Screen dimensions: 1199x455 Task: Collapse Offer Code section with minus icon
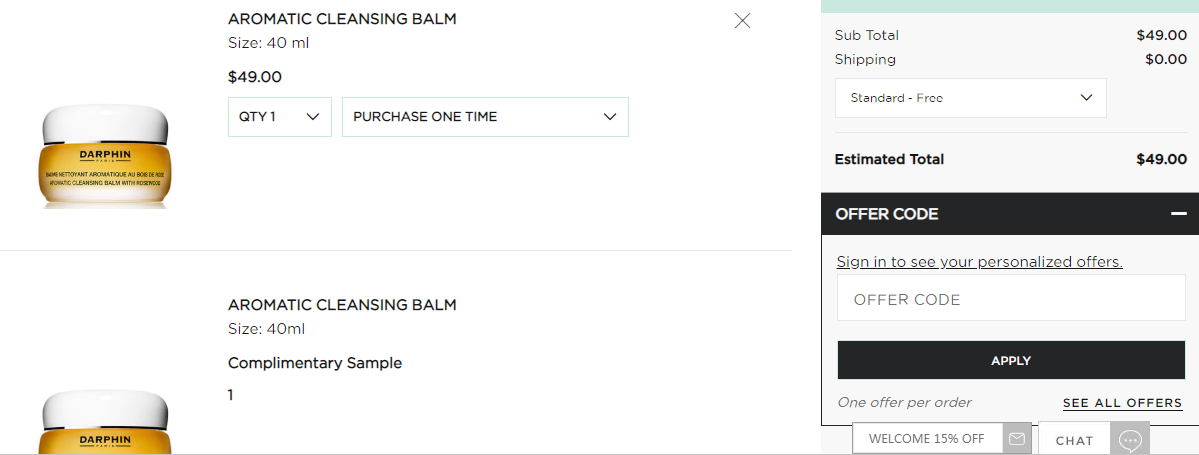pyautogui.click(x=1179, y=214)
